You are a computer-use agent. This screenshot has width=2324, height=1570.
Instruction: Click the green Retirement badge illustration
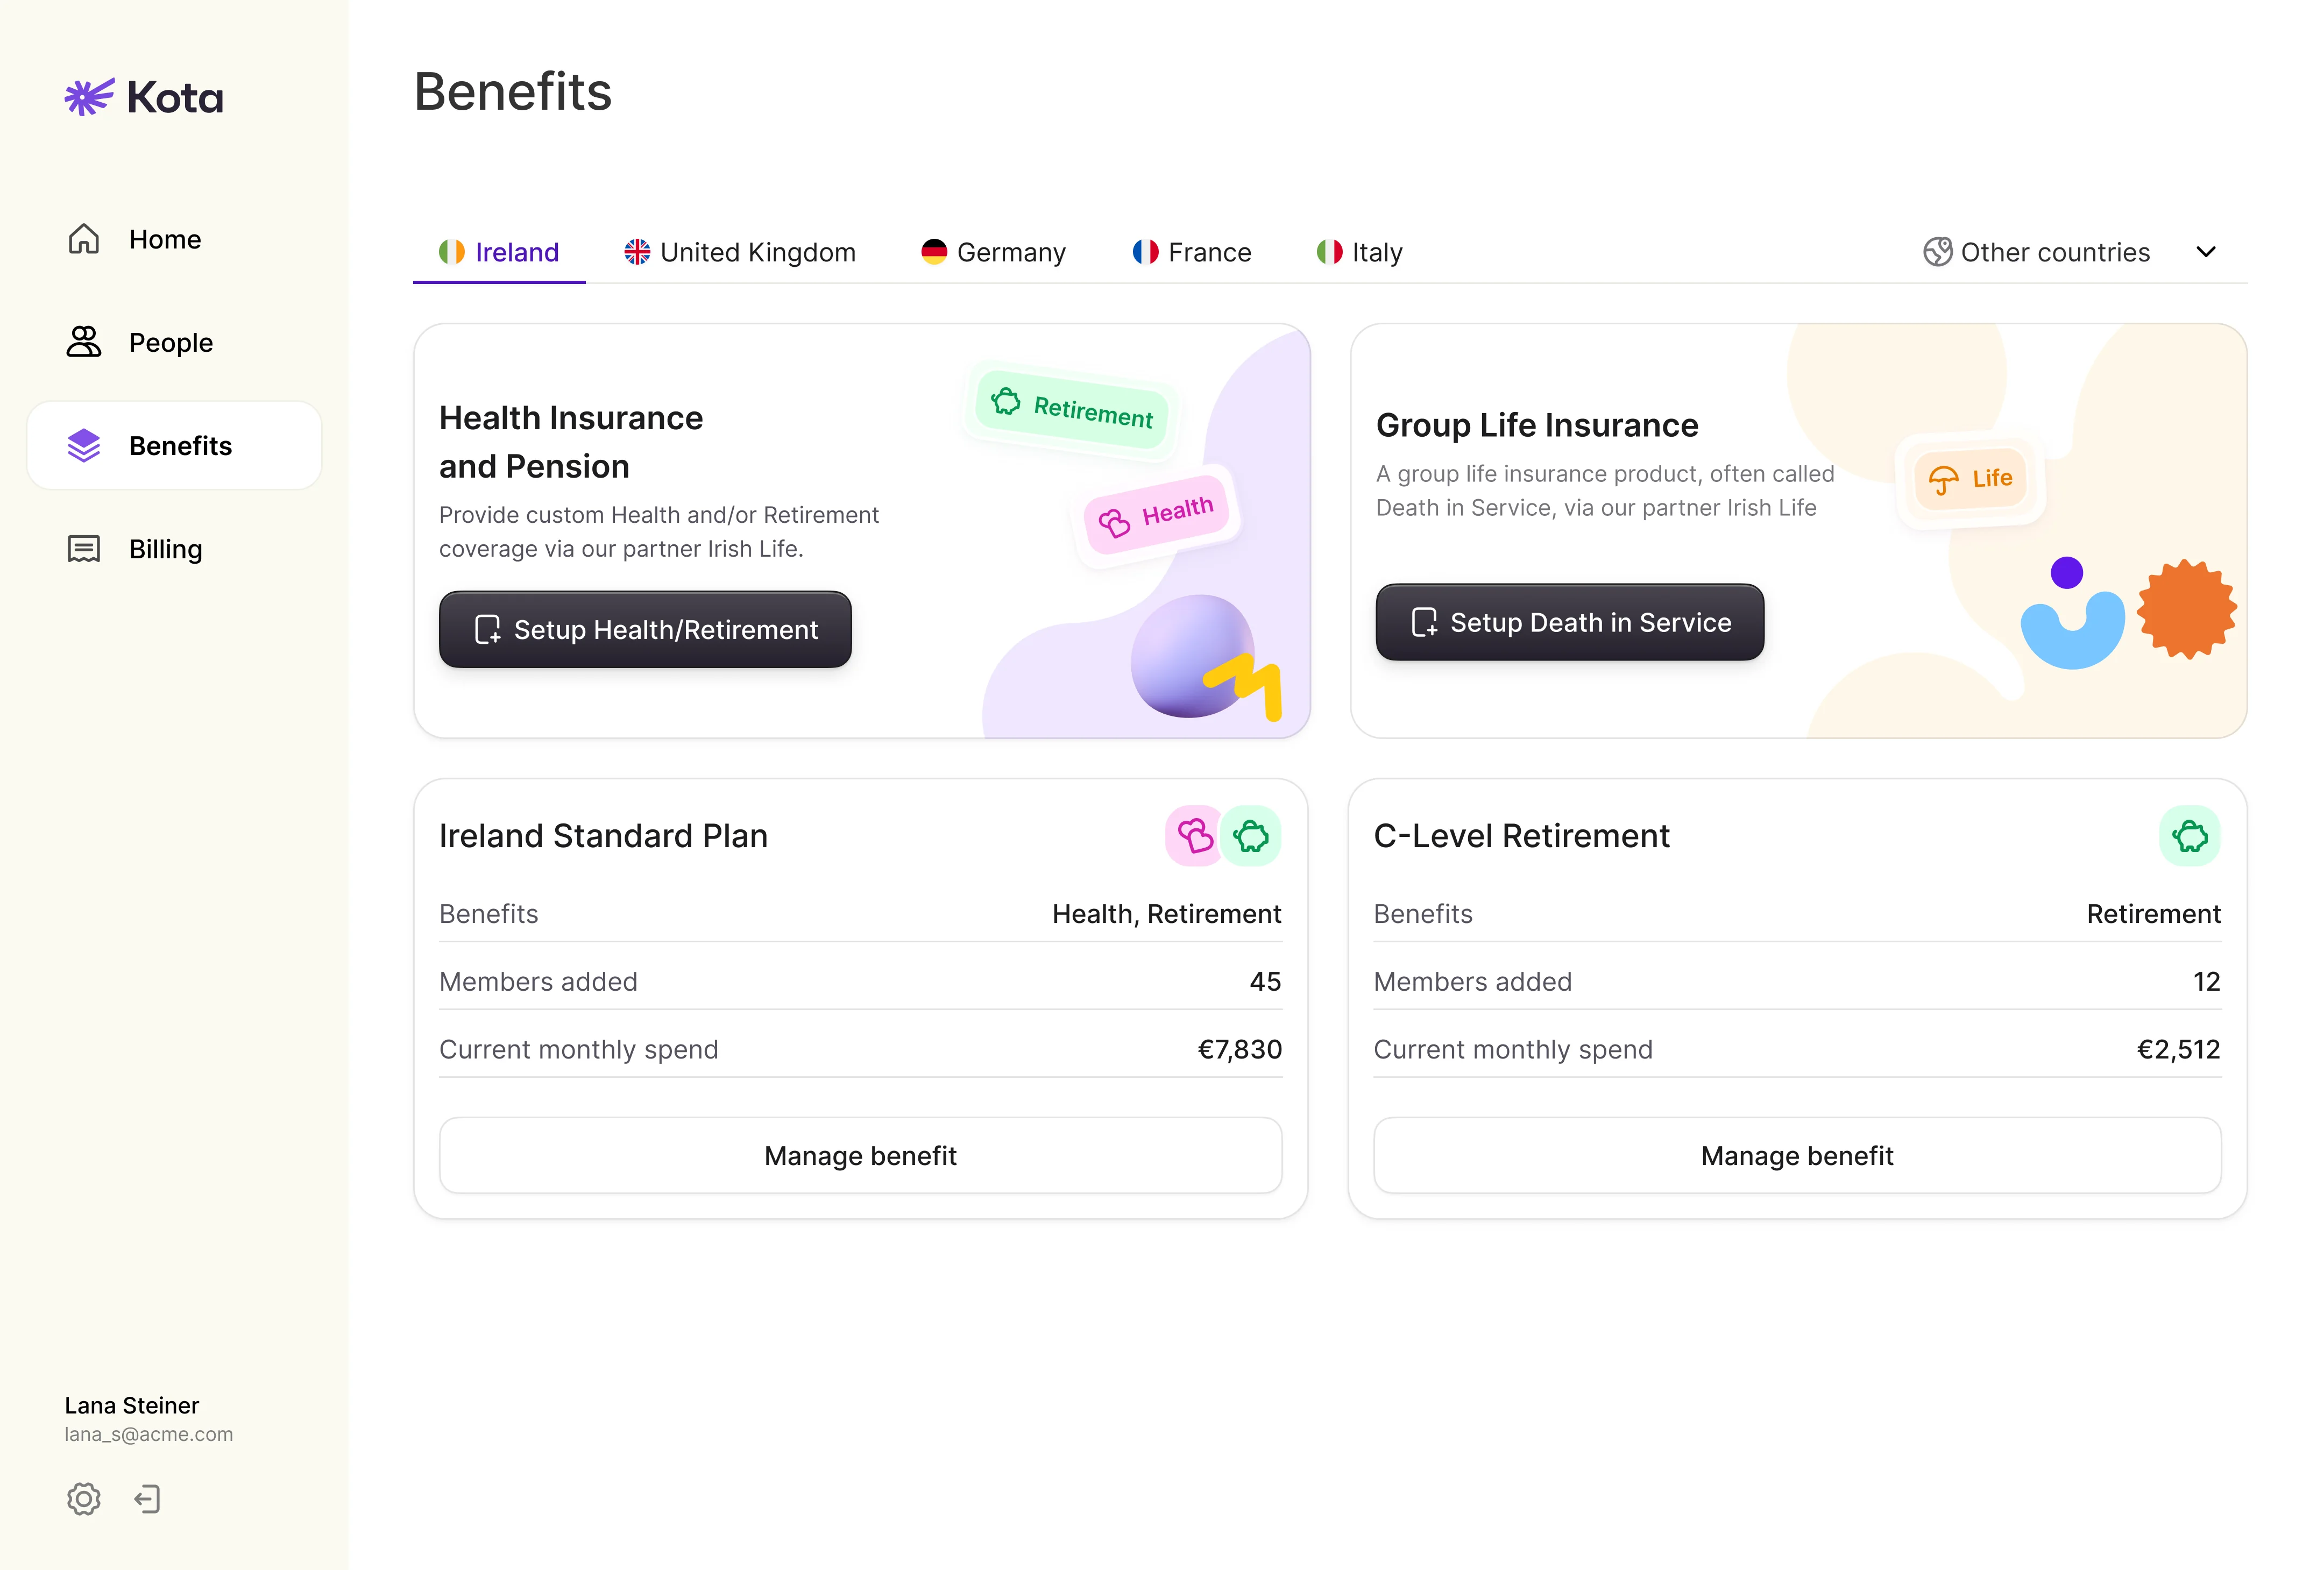point(1072,408)
